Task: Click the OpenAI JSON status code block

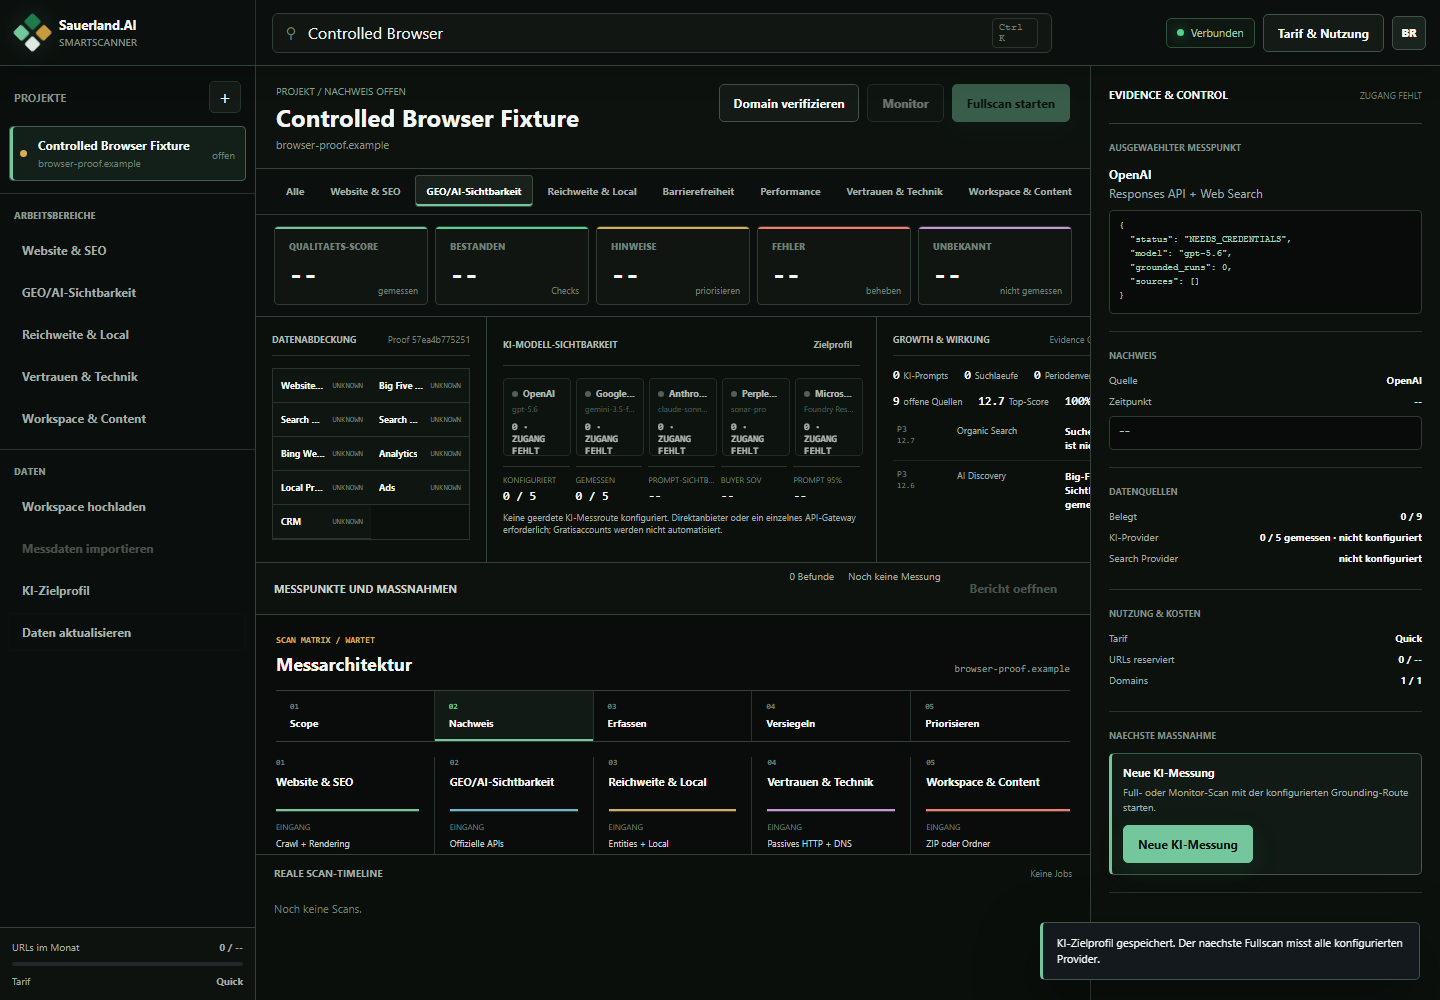Action: pos(1265,261)
